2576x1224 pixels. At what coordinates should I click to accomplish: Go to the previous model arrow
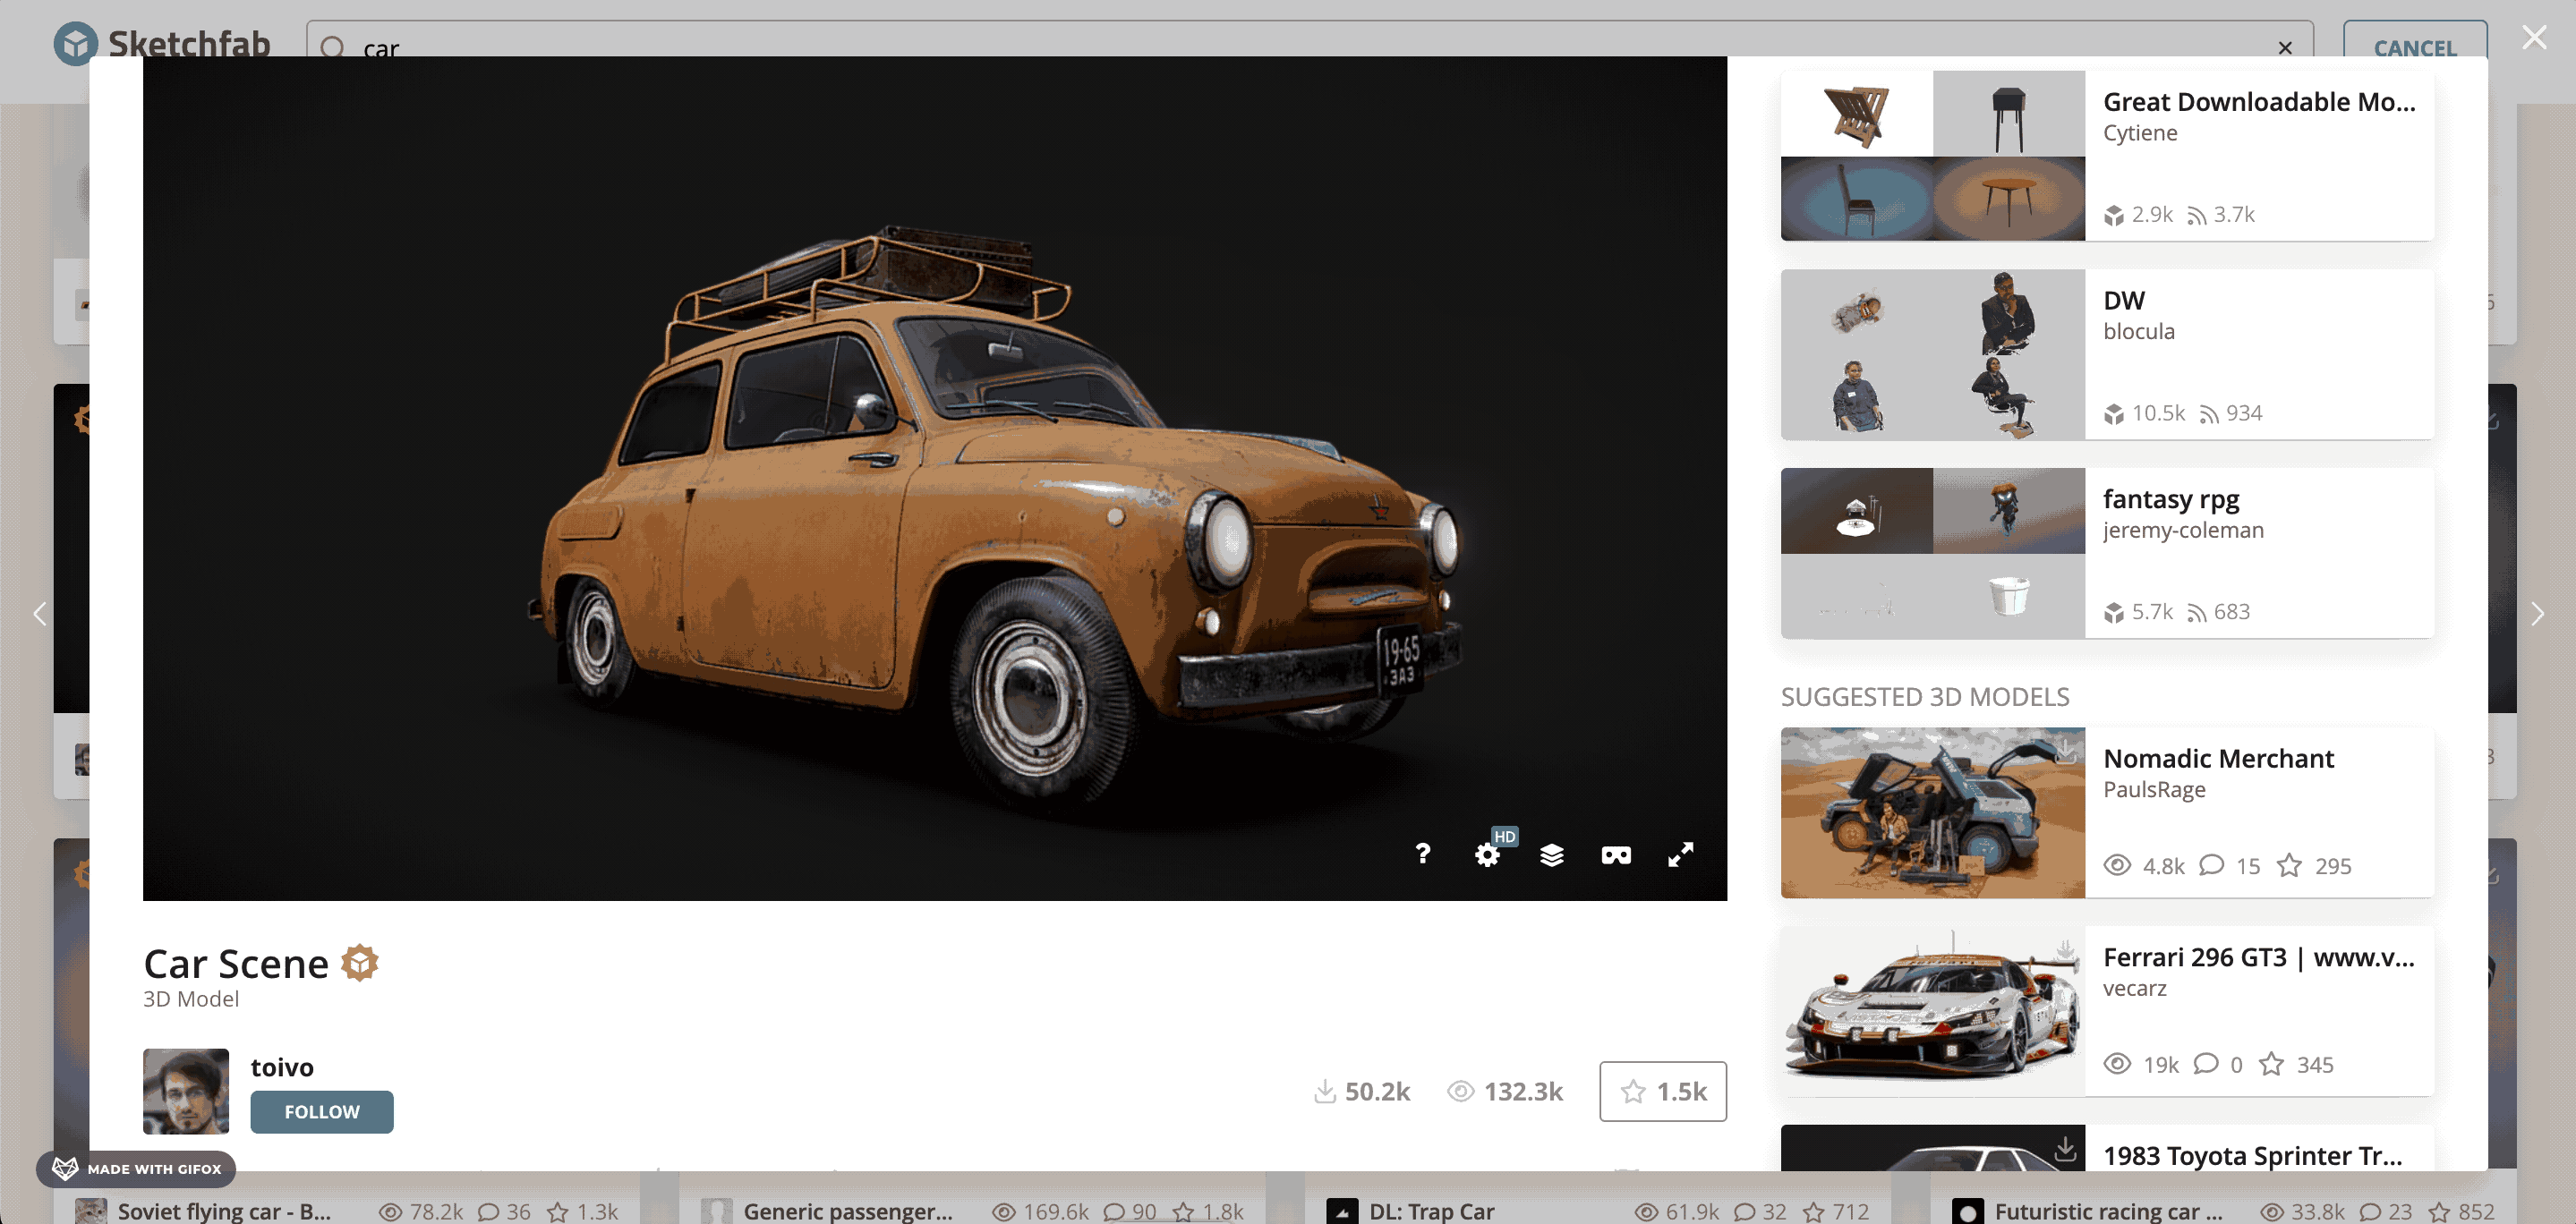point(40,613)
